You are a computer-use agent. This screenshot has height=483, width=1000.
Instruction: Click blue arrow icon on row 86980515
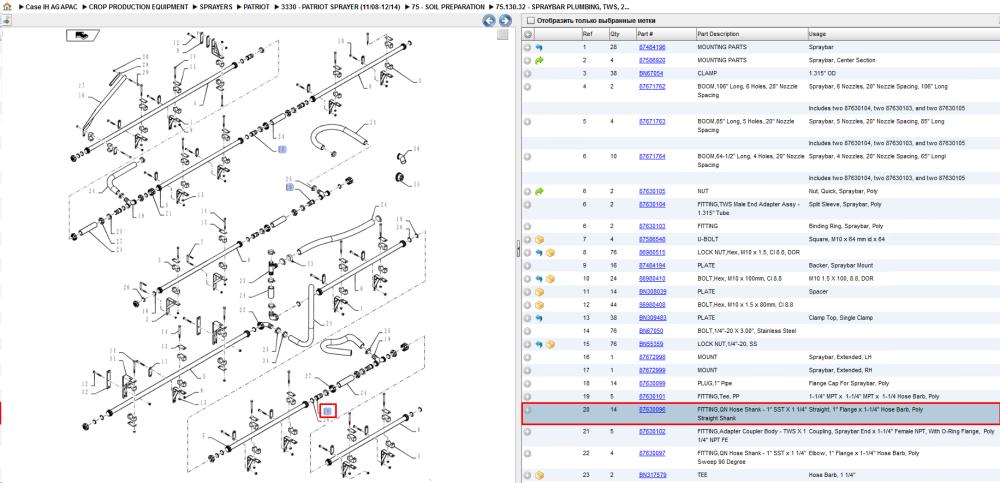(x=539, y=253)
